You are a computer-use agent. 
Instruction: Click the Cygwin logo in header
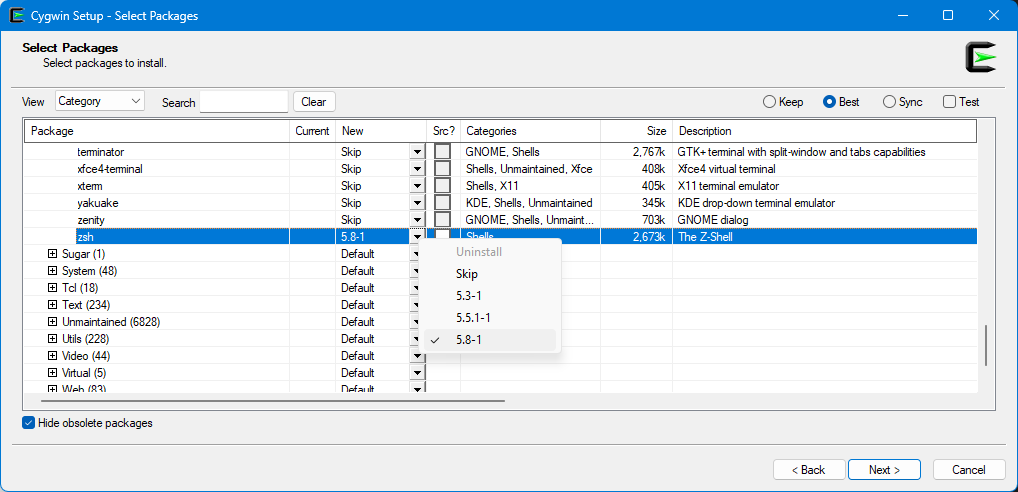point(980,57)
